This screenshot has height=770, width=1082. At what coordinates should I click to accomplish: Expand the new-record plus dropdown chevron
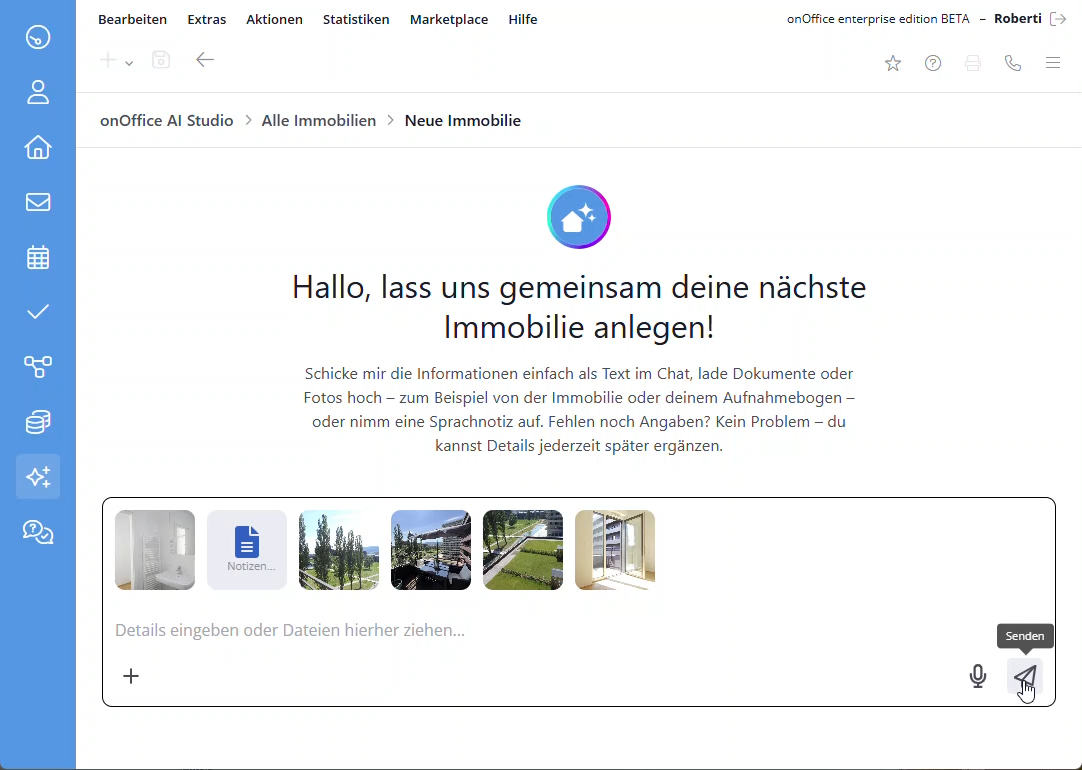128,63
